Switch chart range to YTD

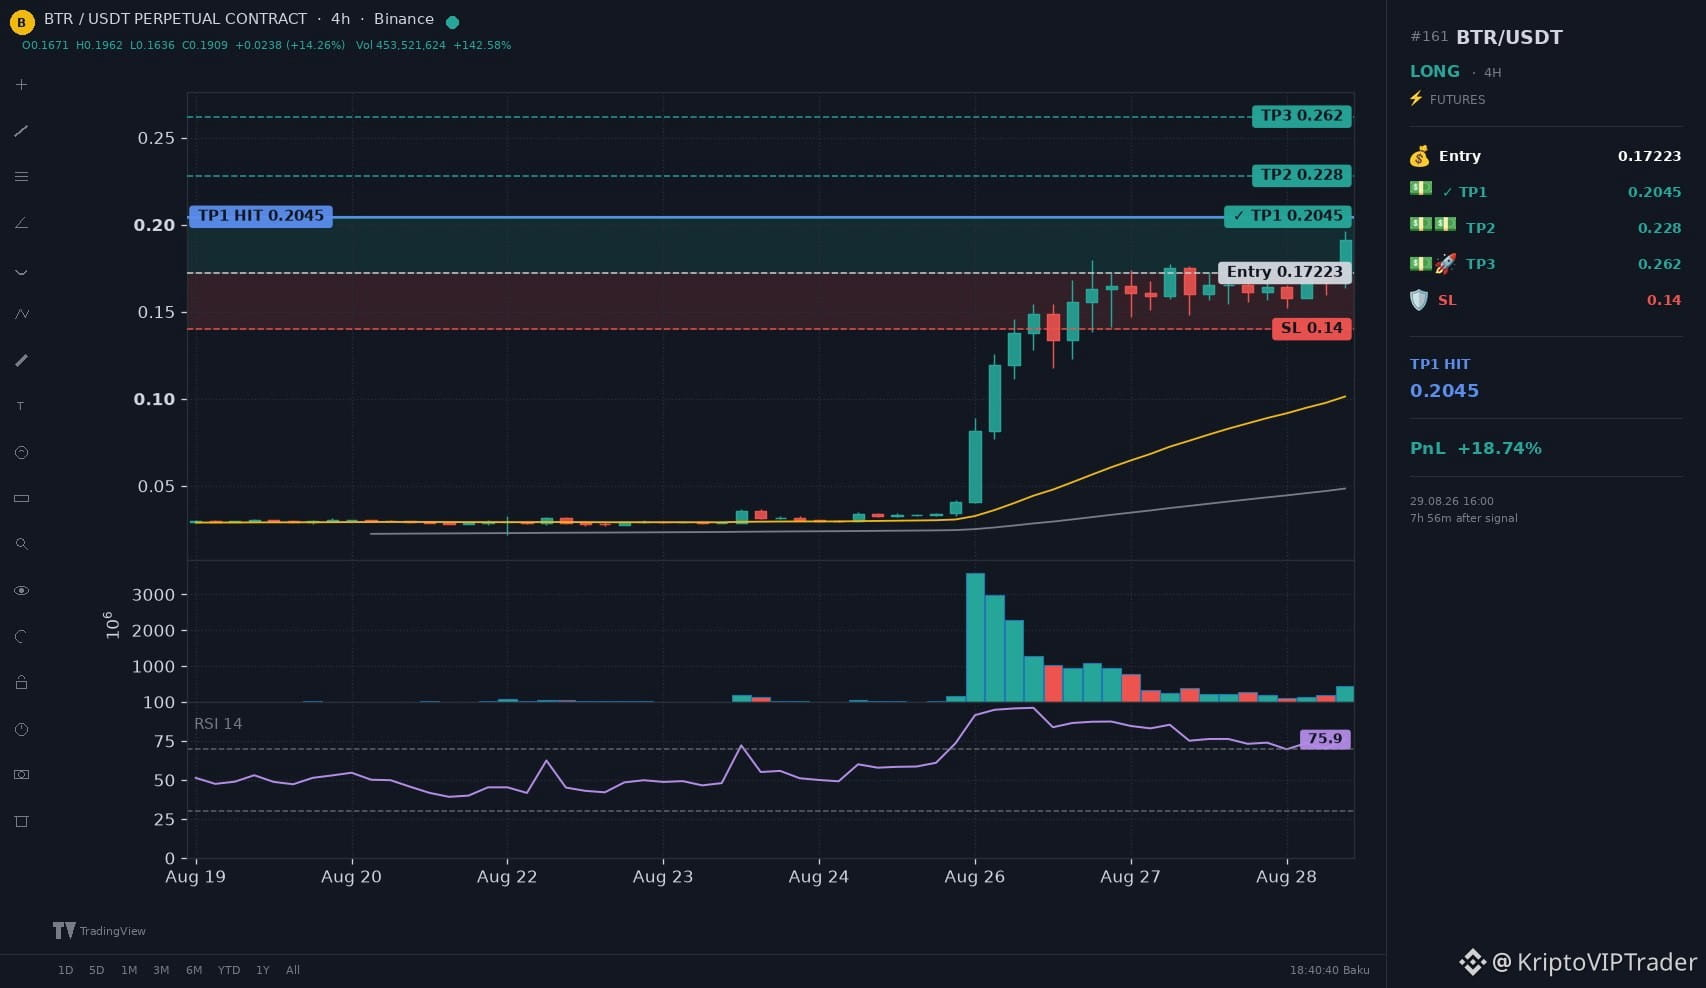coord(229,970)
